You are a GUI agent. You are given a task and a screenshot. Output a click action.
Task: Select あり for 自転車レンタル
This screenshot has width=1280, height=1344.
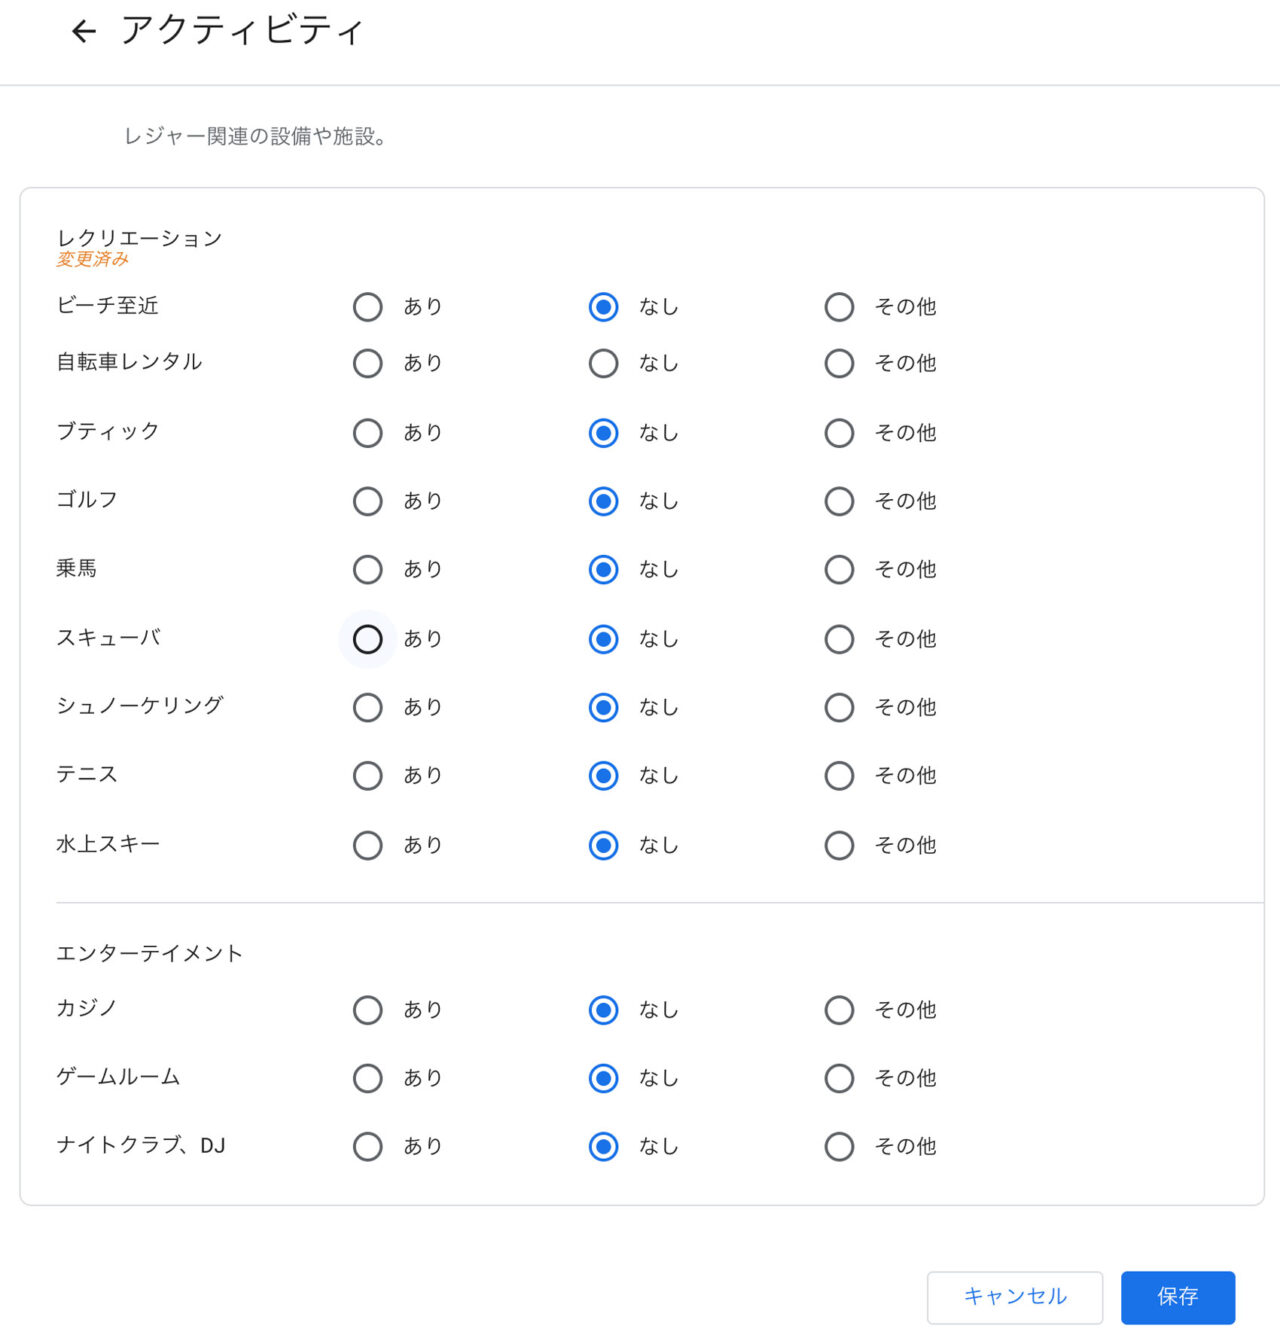pos(368,363)
